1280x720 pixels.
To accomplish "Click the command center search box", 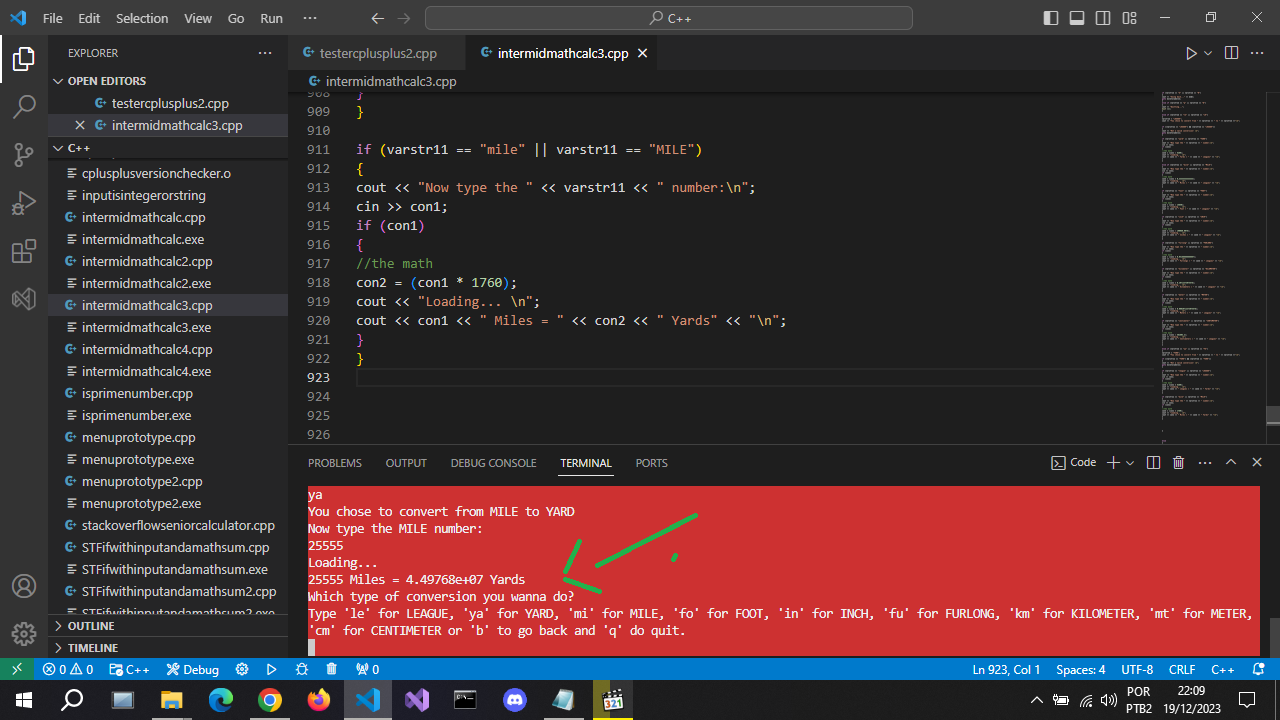I will [668, 18].
